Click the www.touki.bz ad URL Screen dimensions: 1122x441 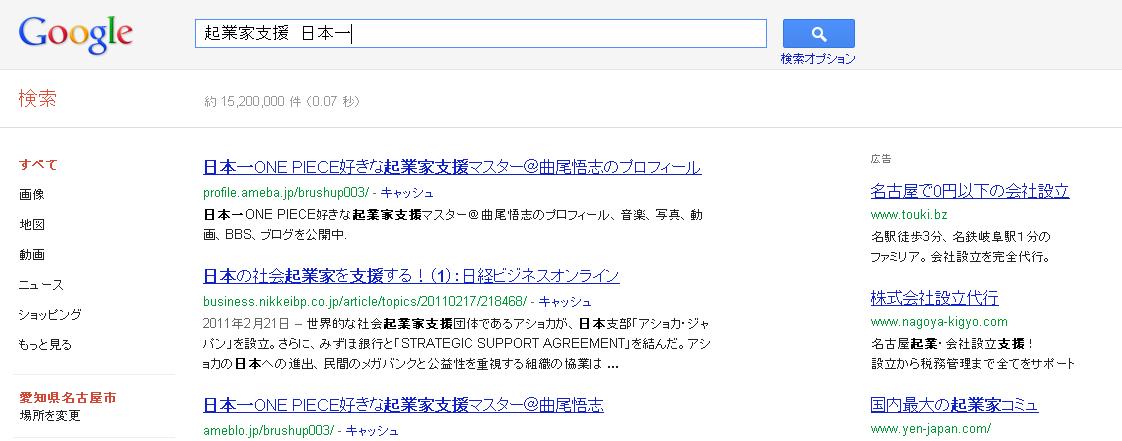(x=909, y=214)
